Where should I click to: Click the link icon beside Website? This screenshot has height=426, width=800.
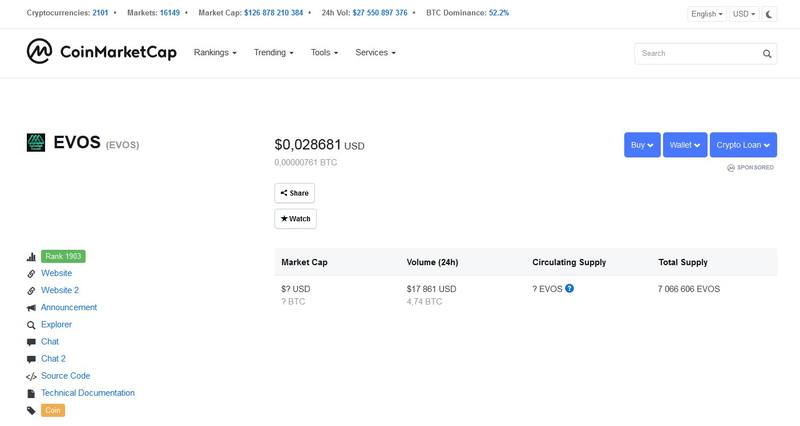coord(31,274)
